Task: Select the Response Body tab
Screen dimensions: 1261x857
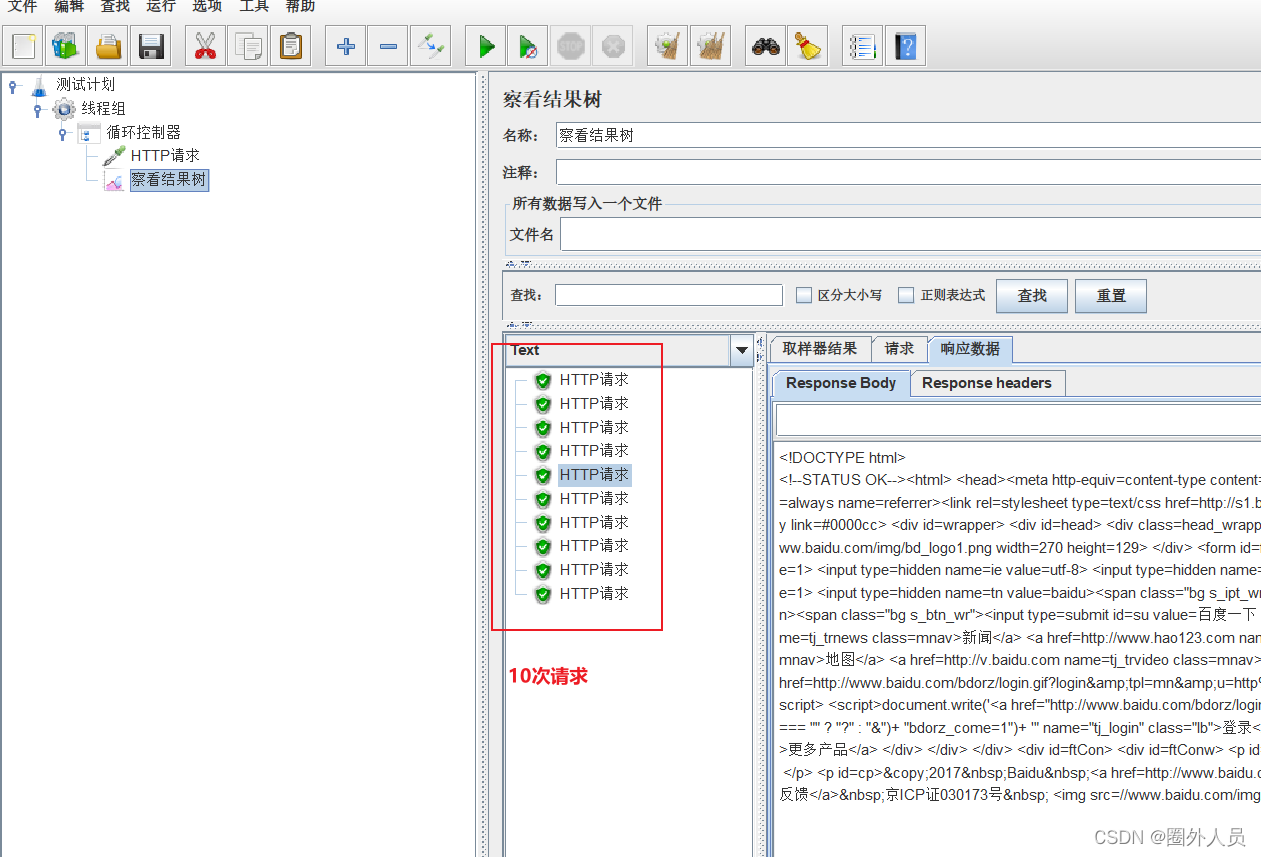Action: point(841,383)
